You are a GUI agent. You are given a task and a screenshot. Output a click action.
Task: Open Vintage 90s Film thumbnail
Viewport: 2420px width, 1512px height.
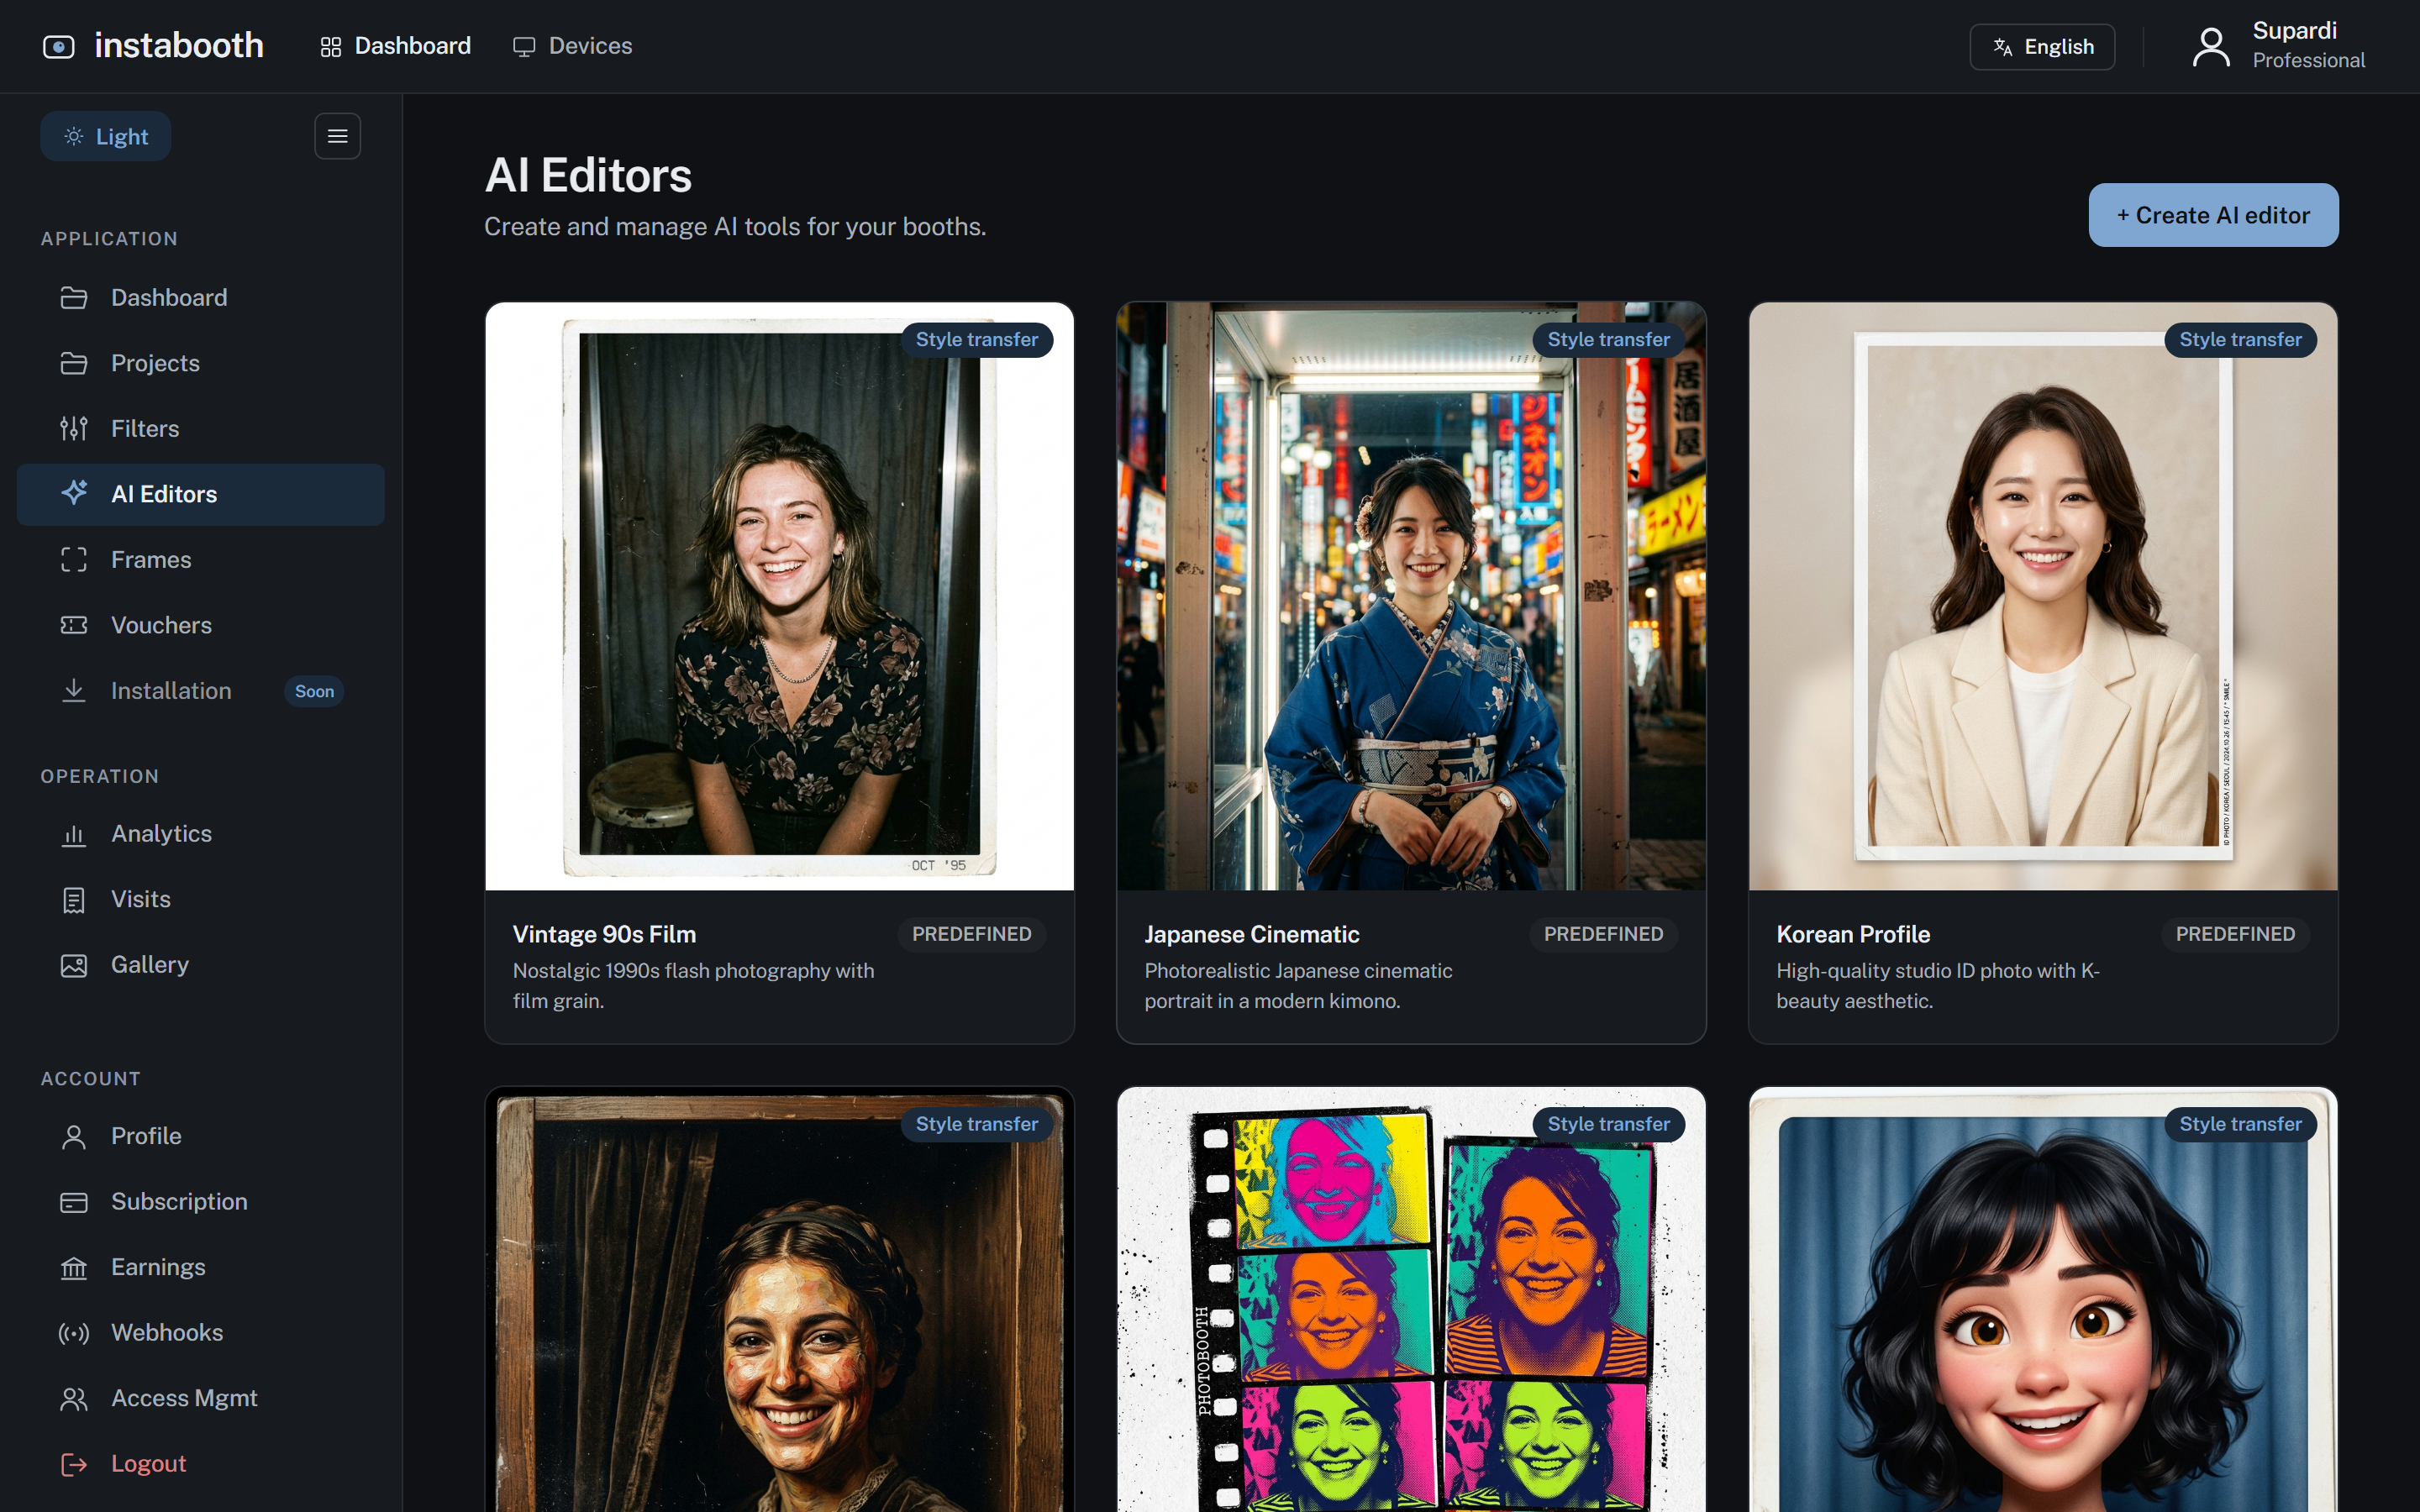(780, 596)
